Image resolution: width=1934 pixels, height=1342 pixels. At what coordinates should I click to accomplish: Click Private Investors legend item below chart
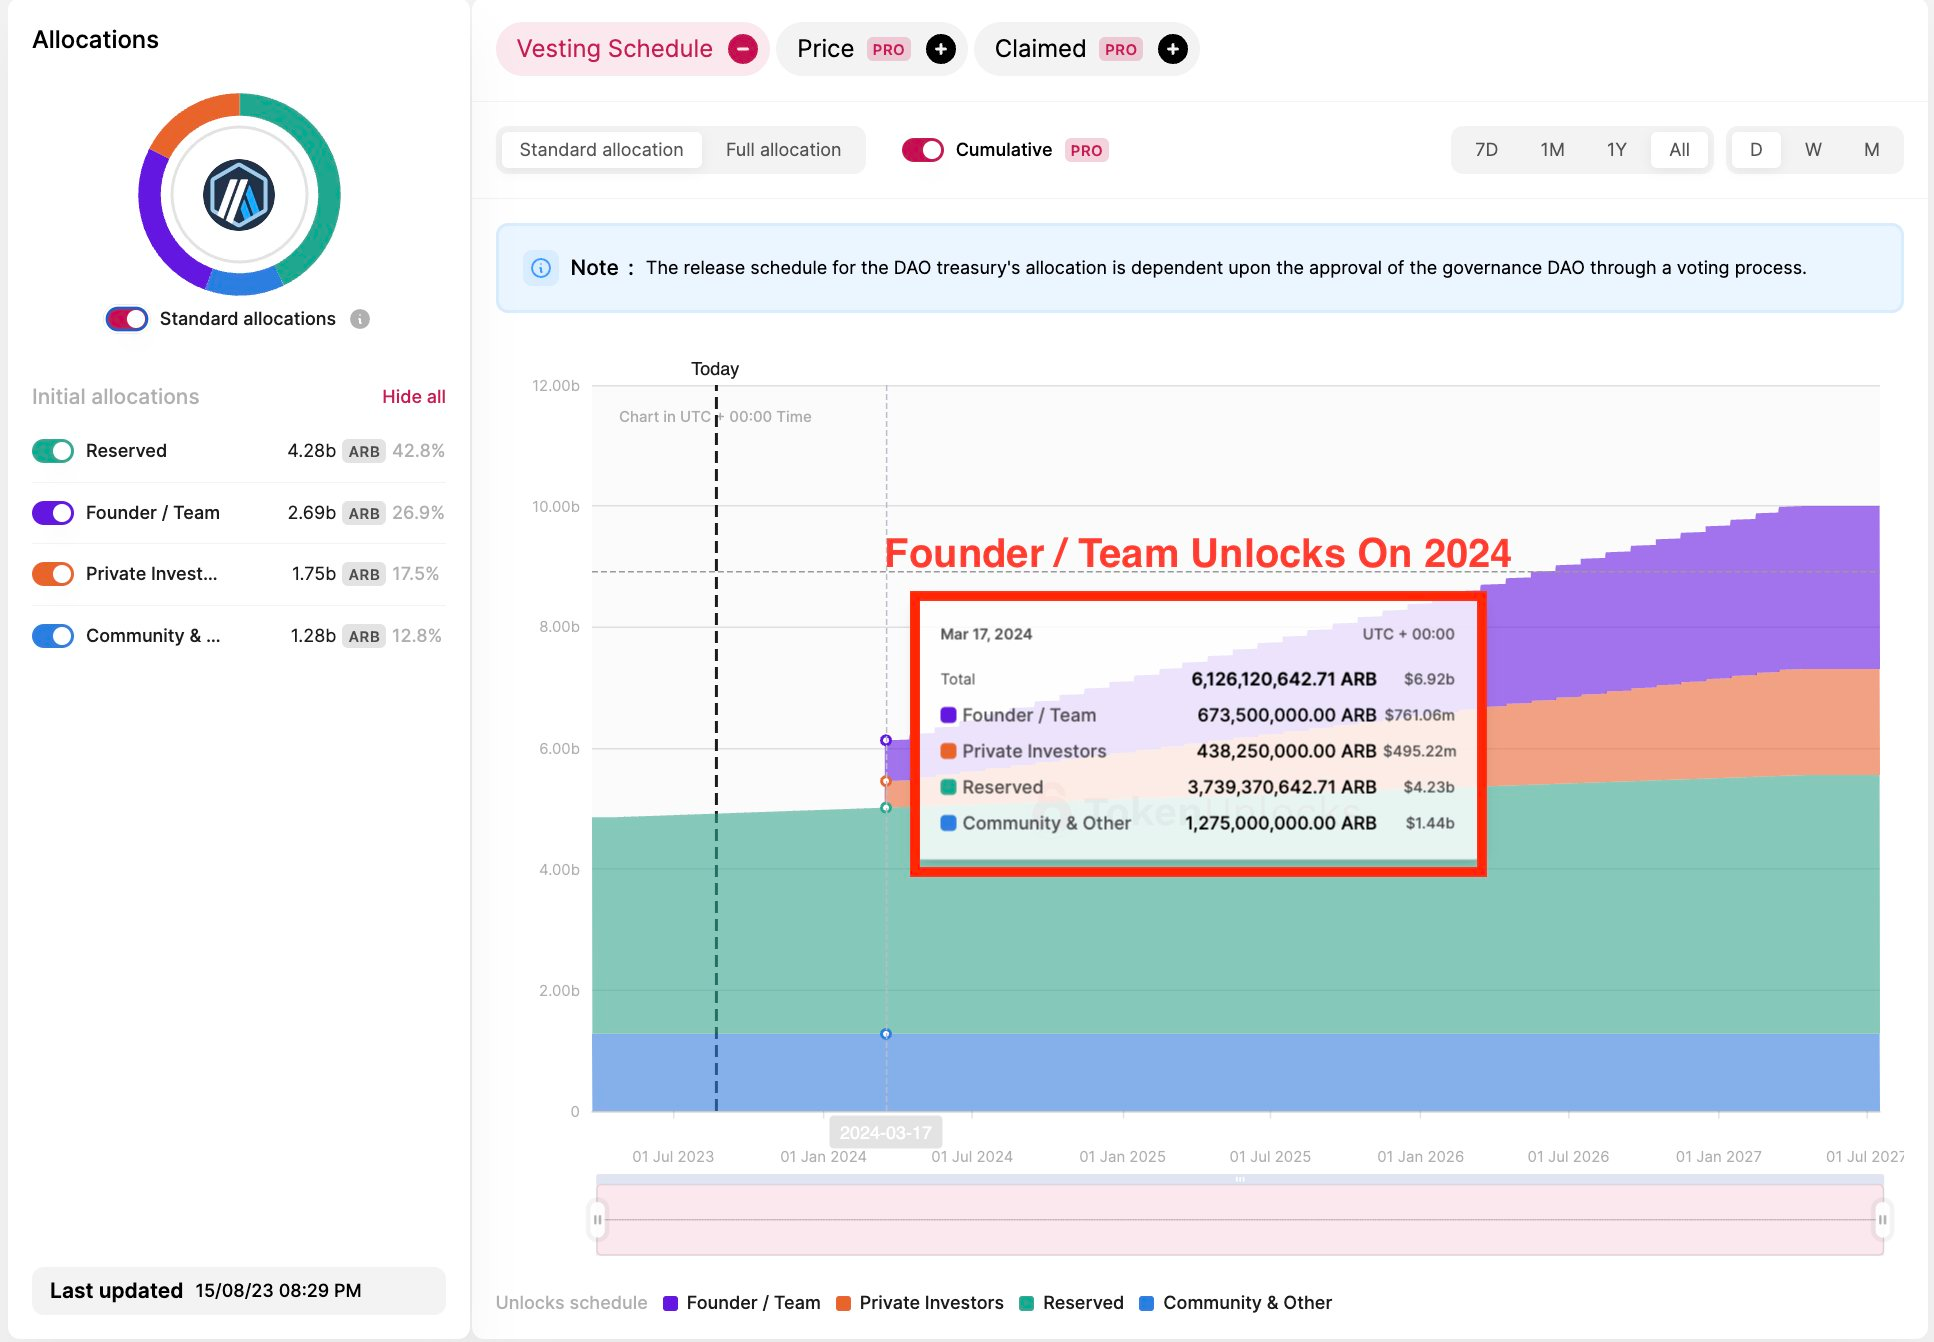tap(930, 1303)
